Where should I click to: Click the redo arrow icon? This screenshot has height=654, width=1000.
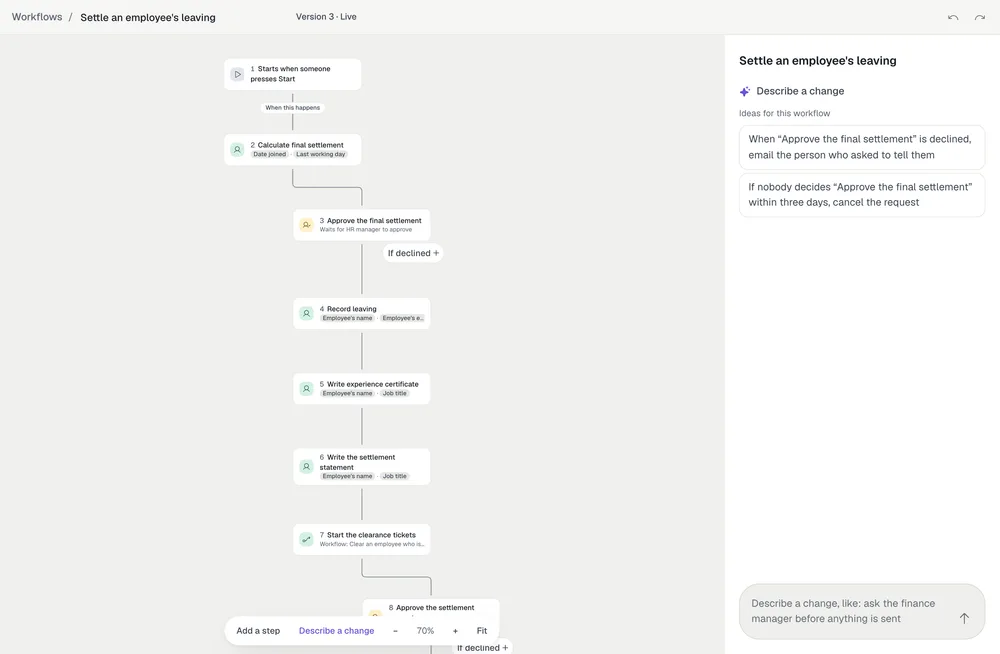point(980,17)
